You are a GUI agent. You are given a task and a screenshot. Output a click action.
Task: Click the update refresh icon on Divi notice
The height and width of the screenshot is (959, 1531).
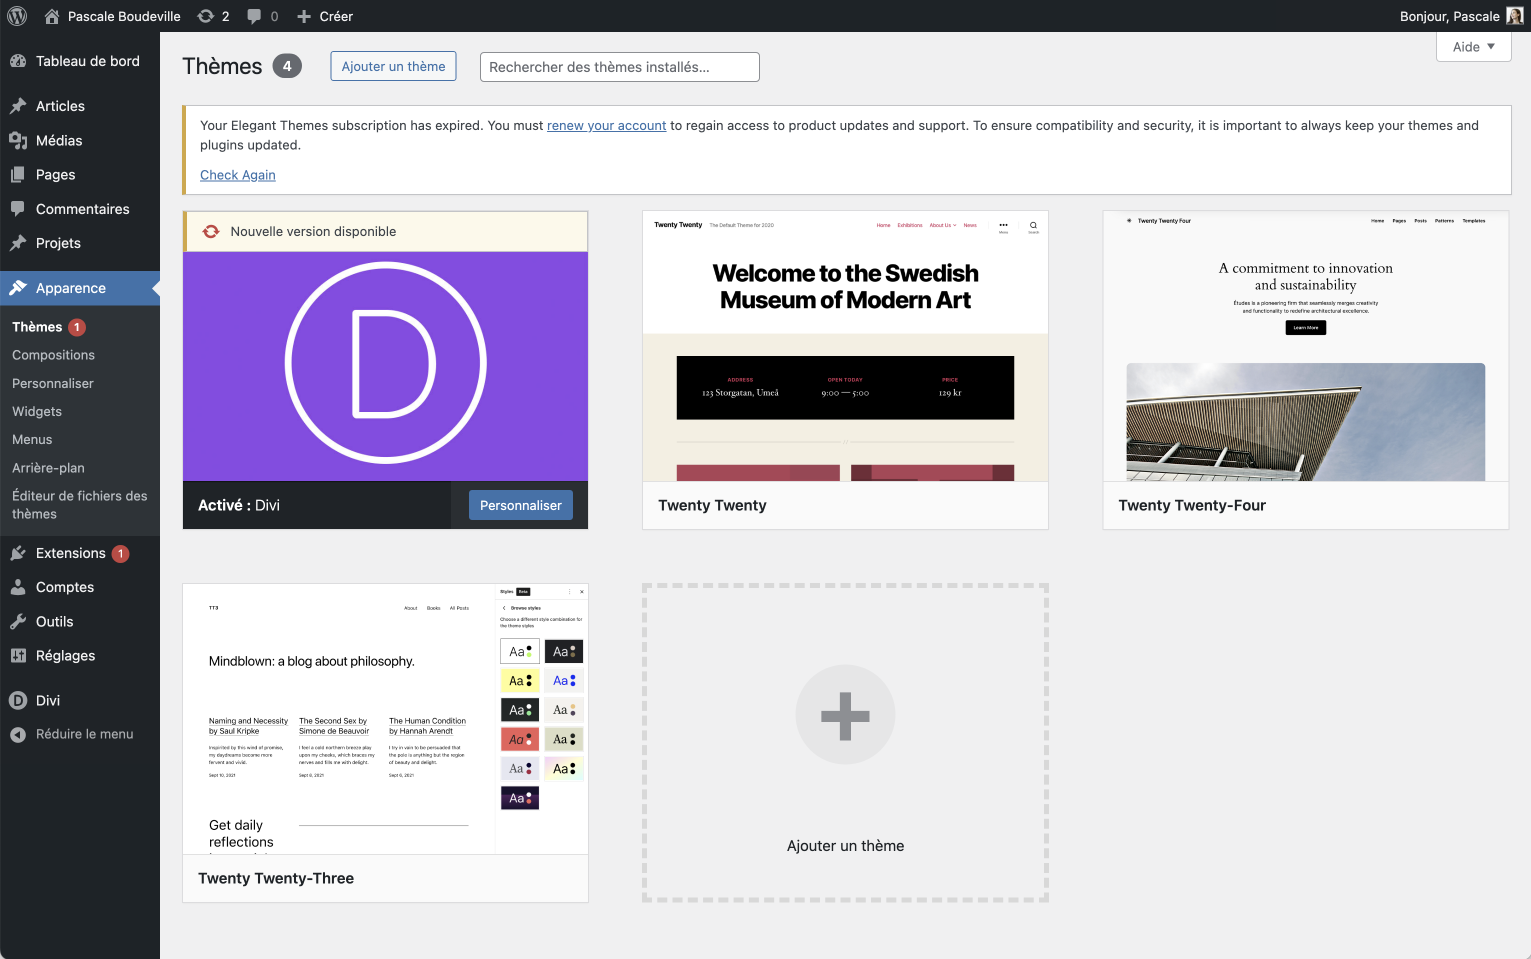pos(211,231)
